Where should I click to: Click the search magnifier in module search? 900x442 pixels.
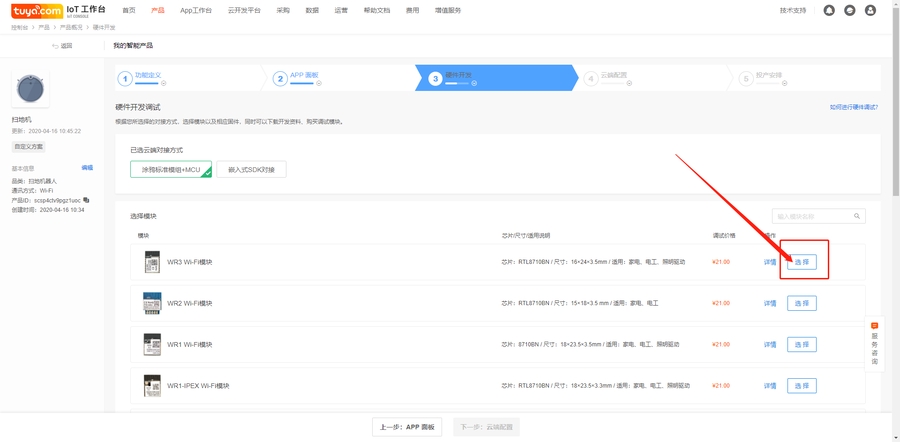coord(857,216)
